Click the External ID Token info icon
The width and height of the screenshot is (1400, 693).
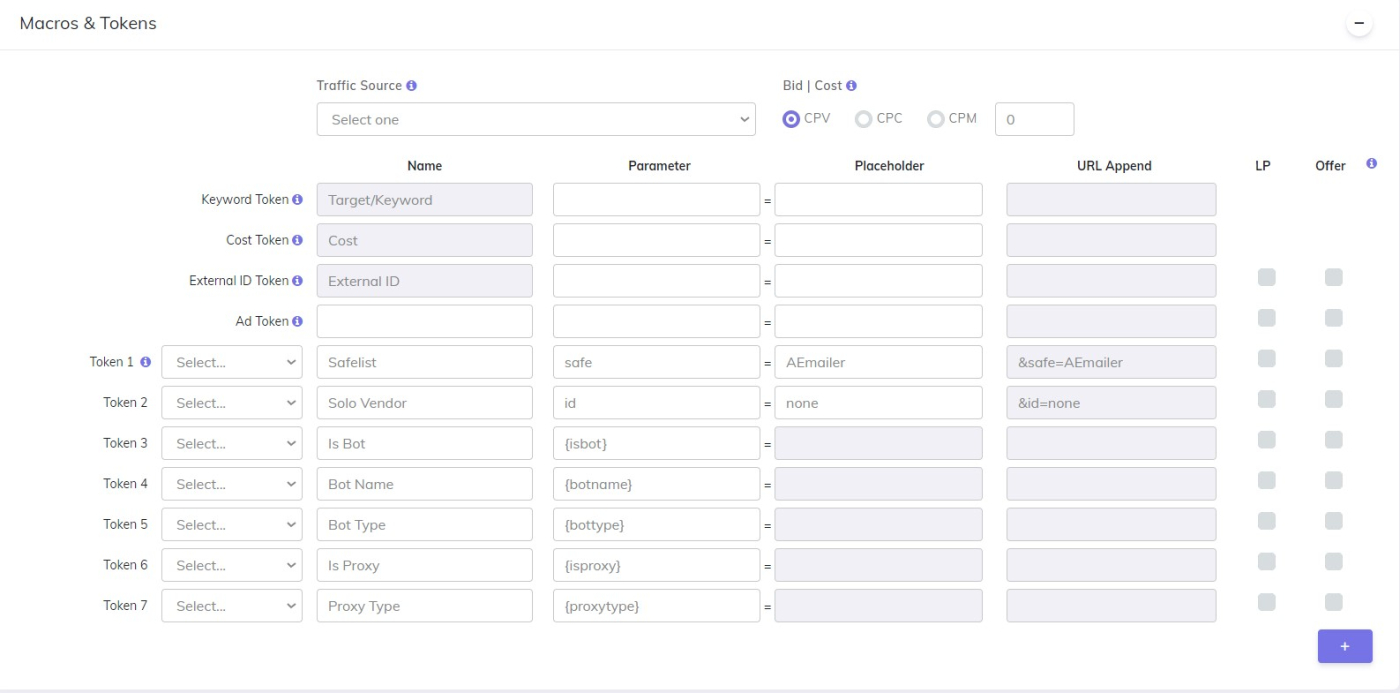click(297, 281)
